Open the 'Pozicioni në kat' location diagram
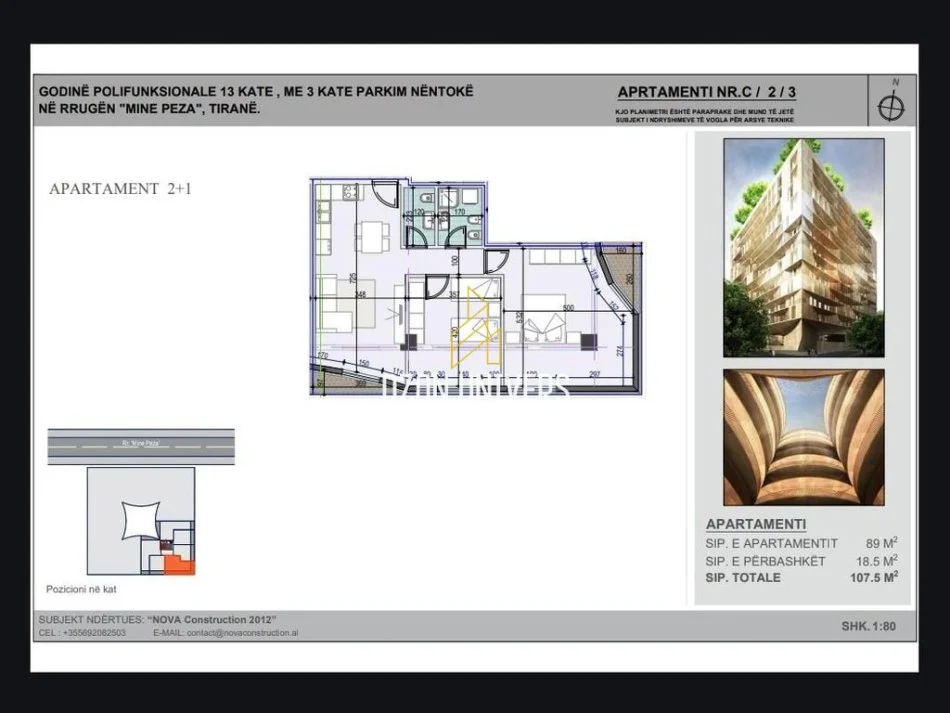The width and height of the screenshot is (950, 713). (140, 520)
